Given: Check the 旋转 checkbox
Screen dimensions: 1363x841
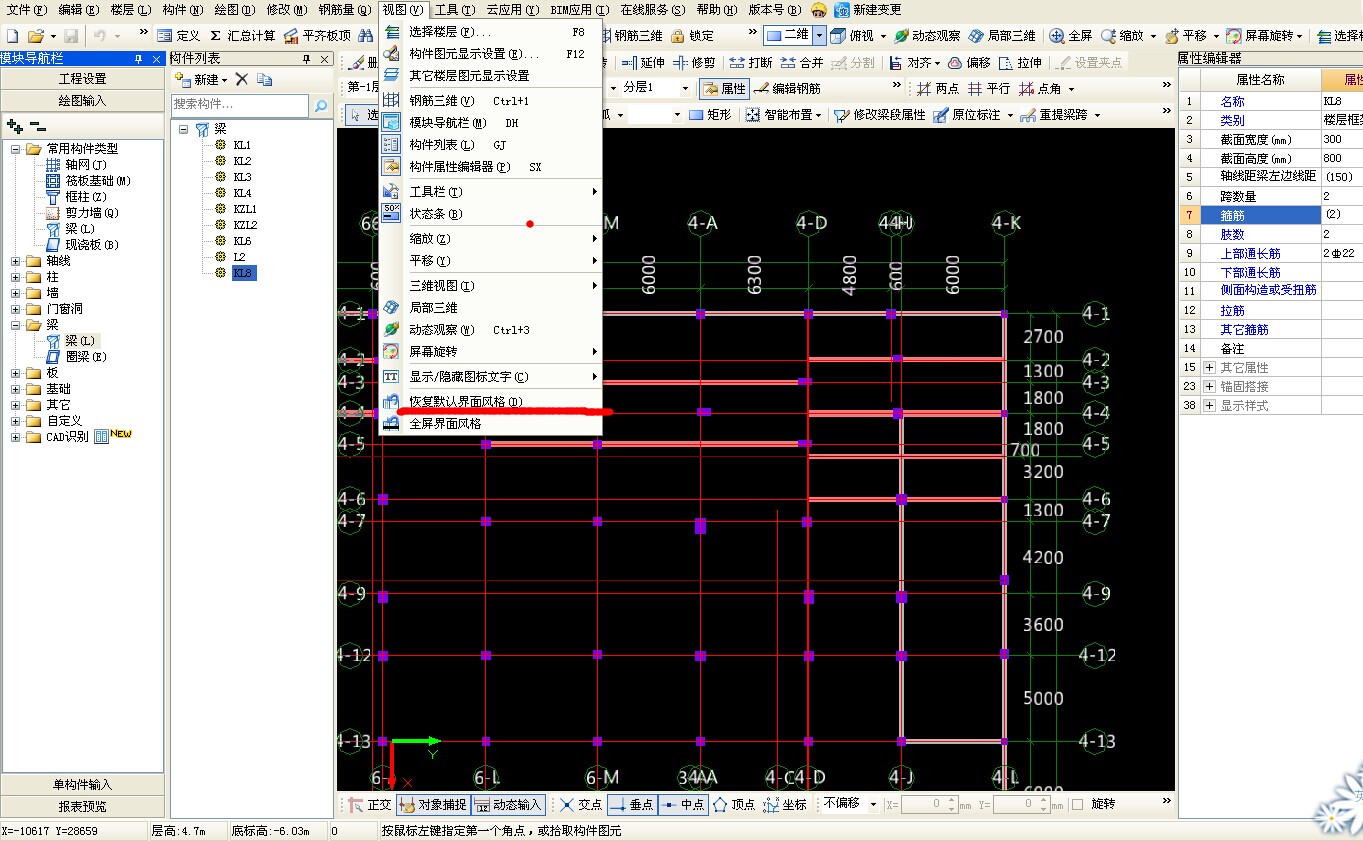Looking at the screenshot, I should pos(1077,804).
